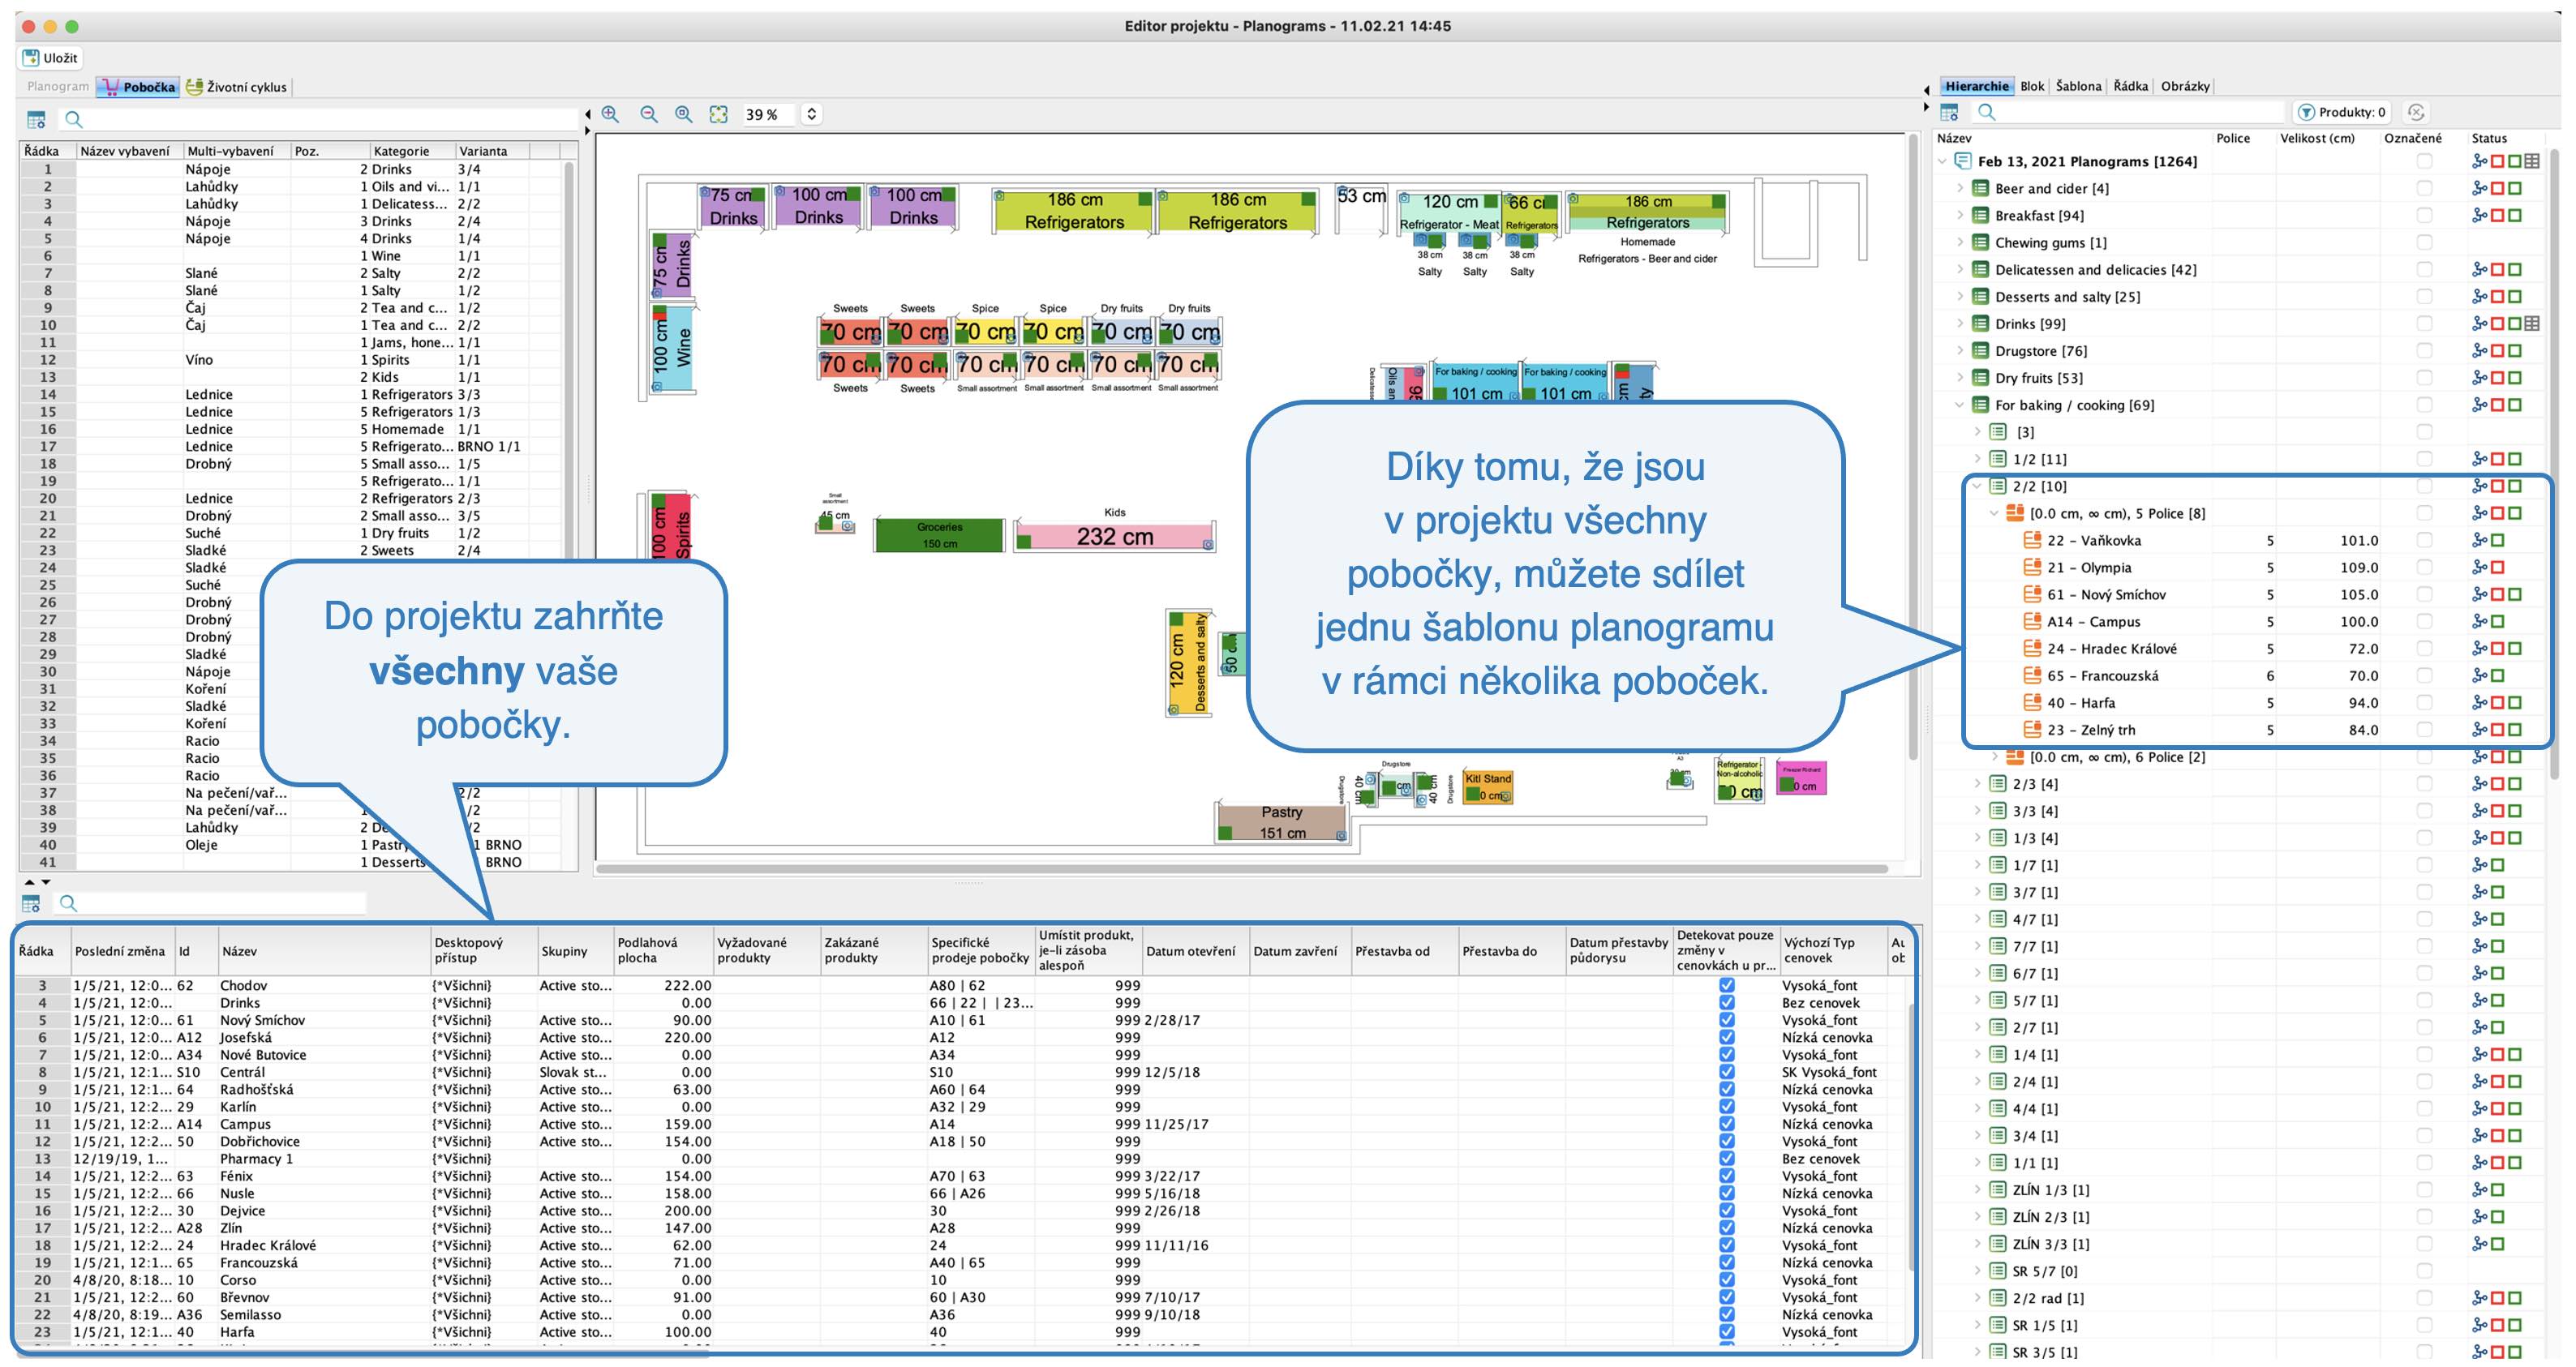Expand the Breakfast node
Image resolution: width=2576 pixels, height=1367 pixels.
[x=1960, y=215]
